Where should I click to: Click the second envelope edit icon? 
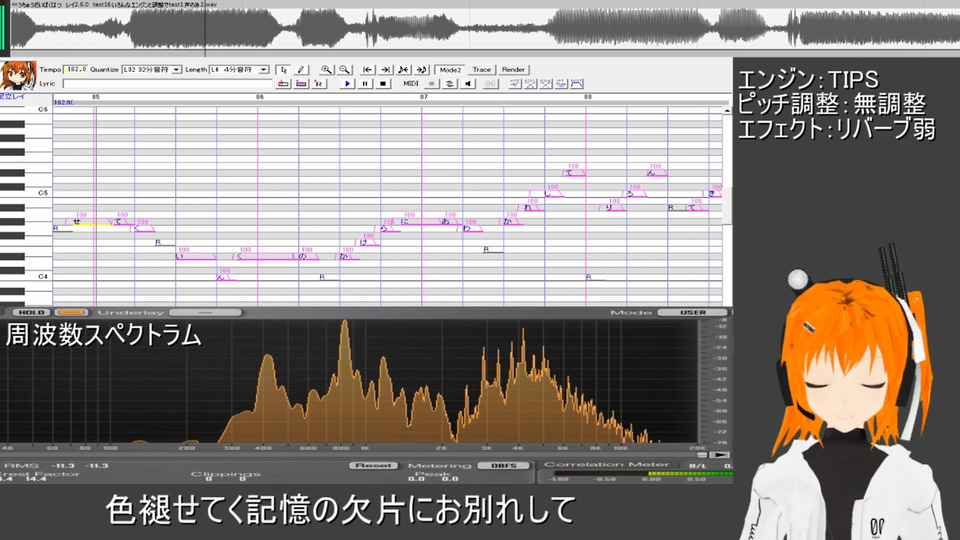coord(531,84)
